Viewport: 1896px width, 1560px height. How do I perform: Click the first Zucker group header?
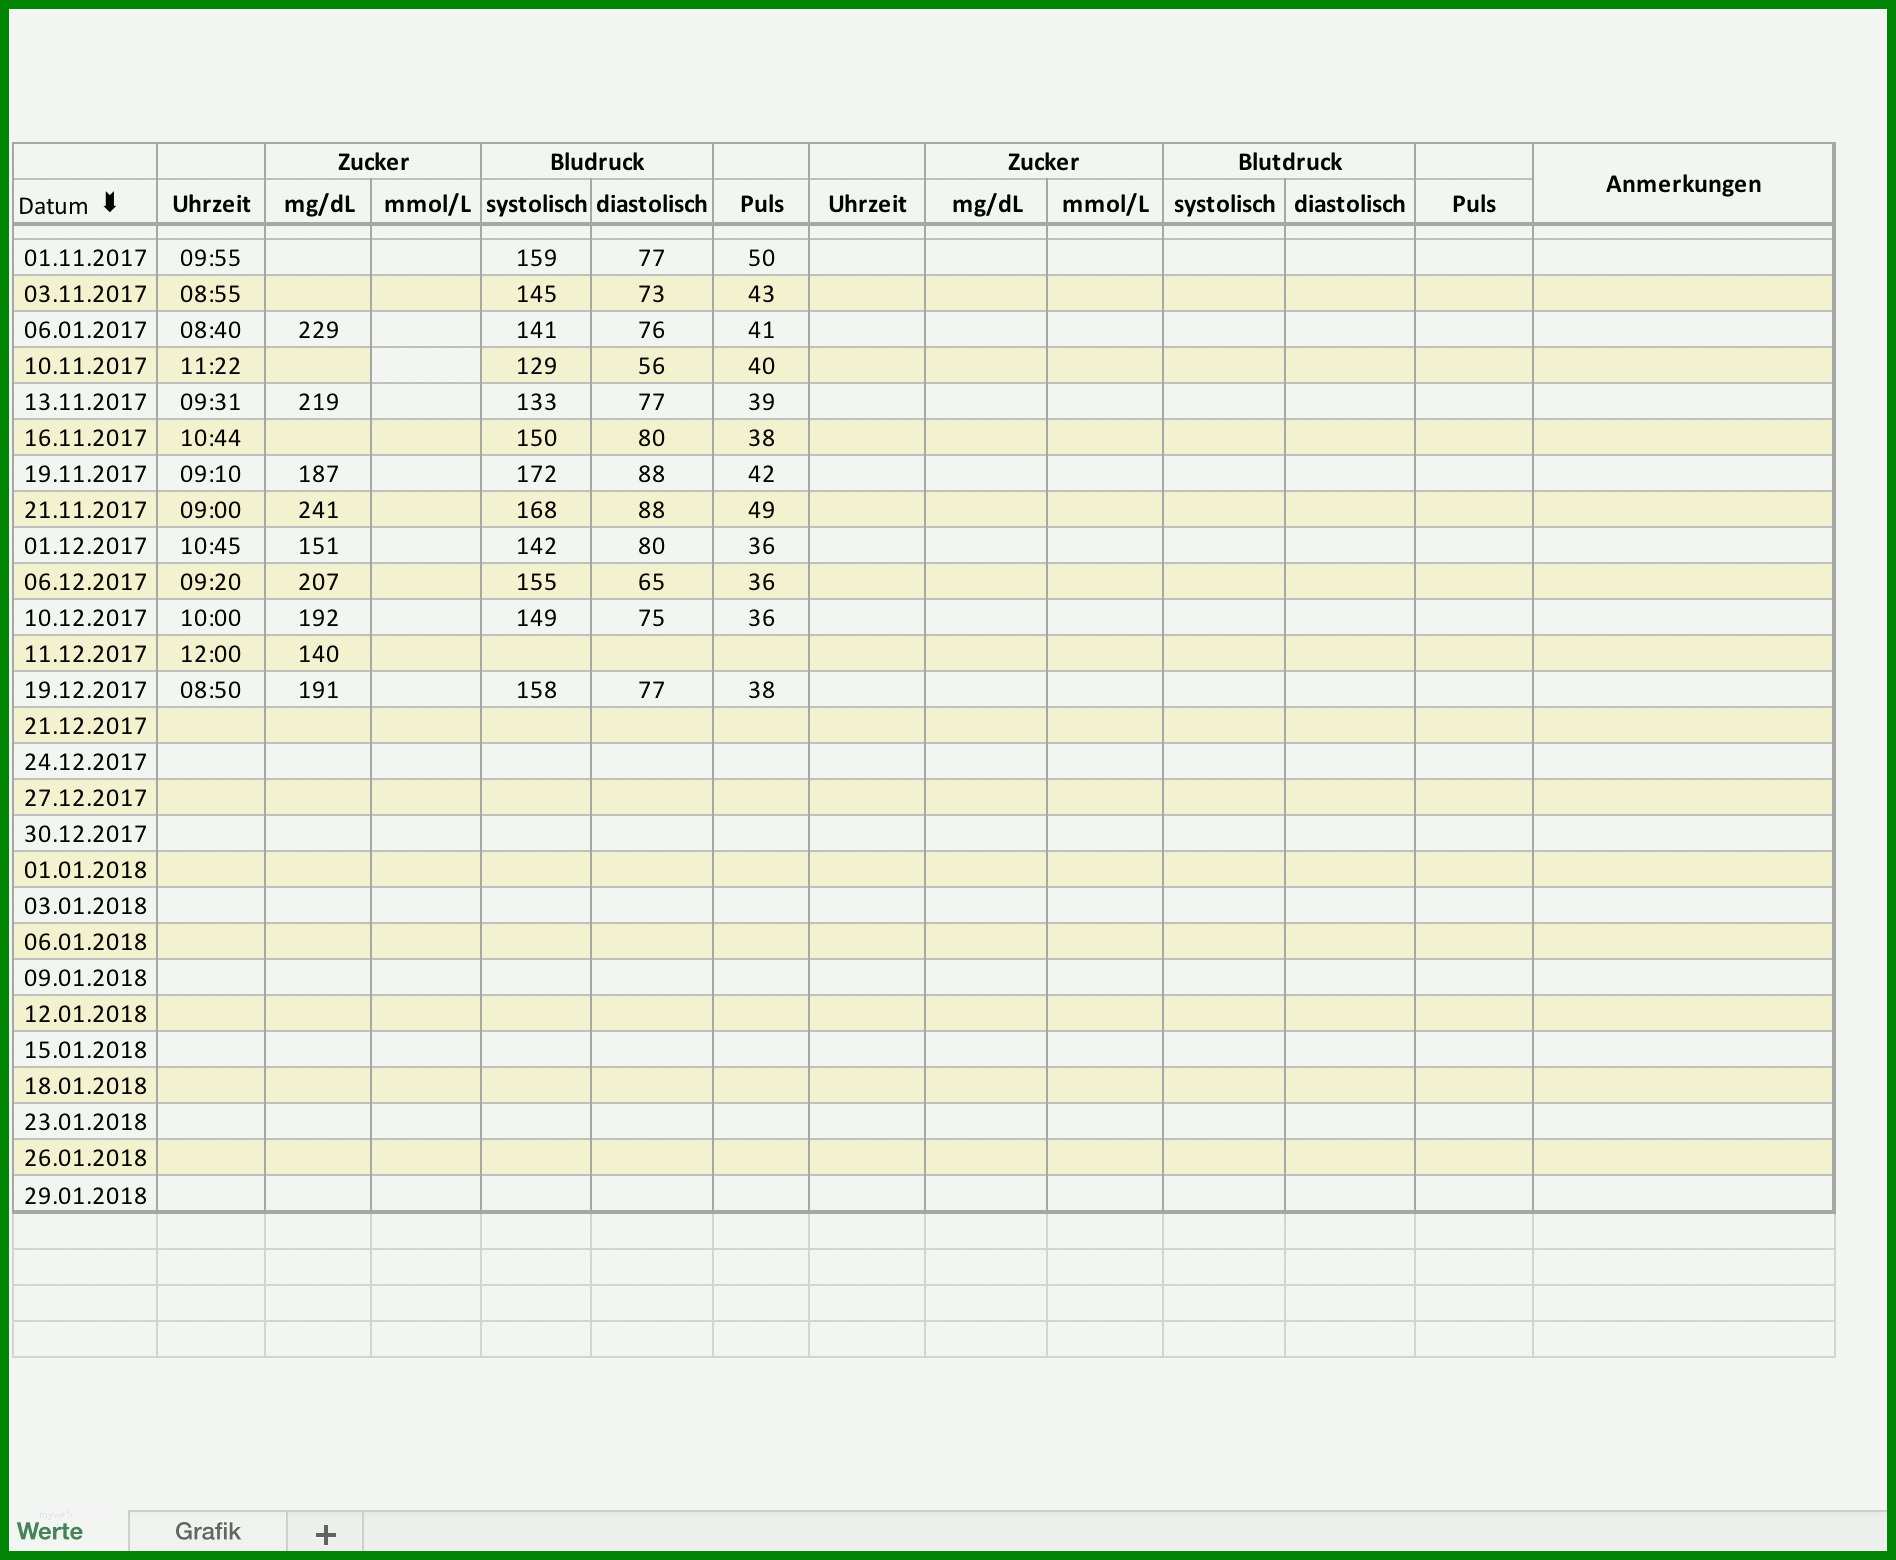[x=373, y=162]
